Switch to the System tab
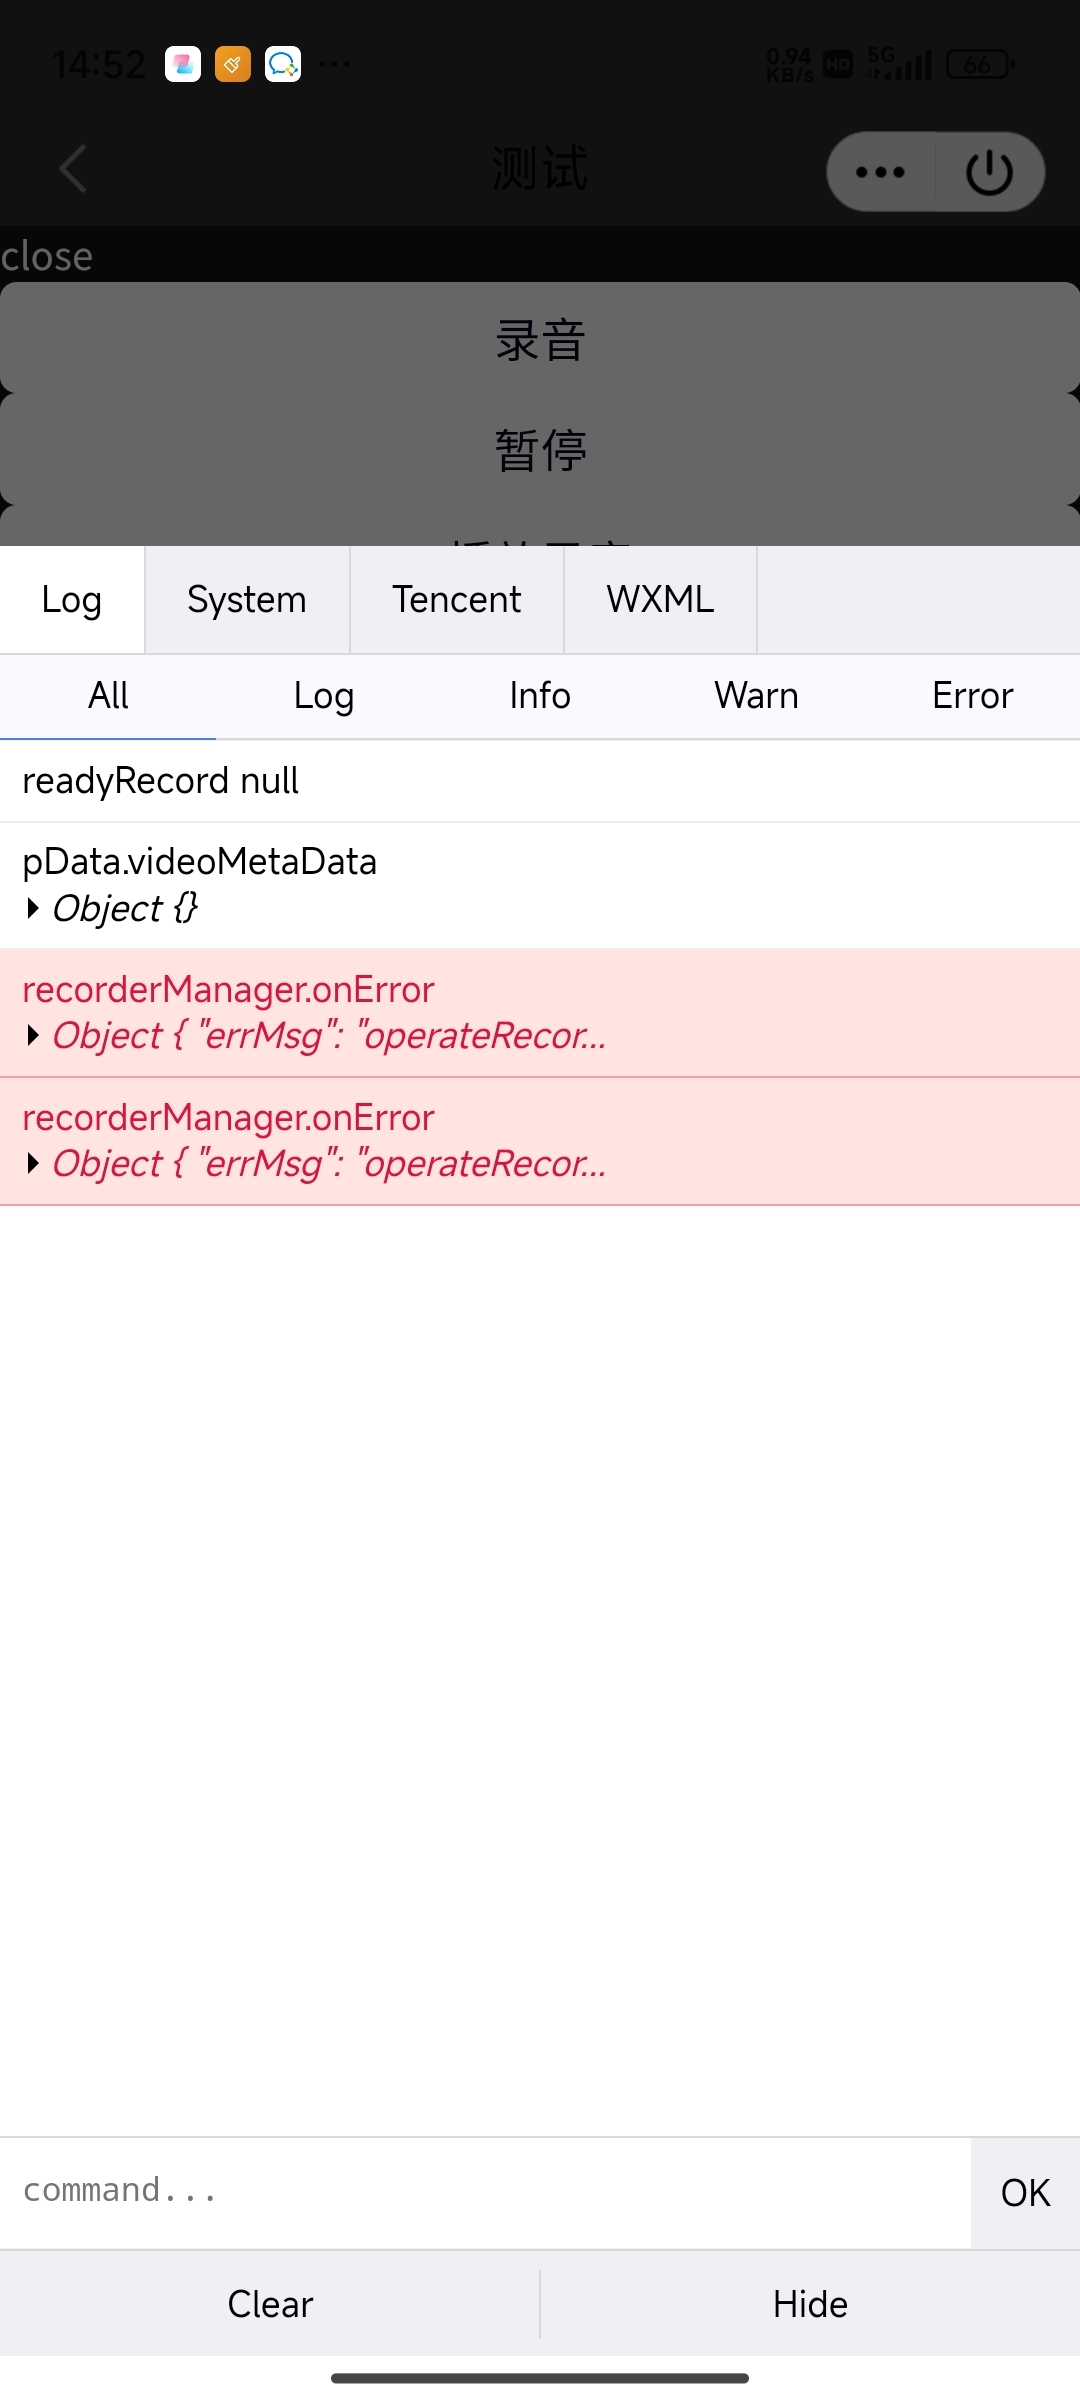 (247, 599)
